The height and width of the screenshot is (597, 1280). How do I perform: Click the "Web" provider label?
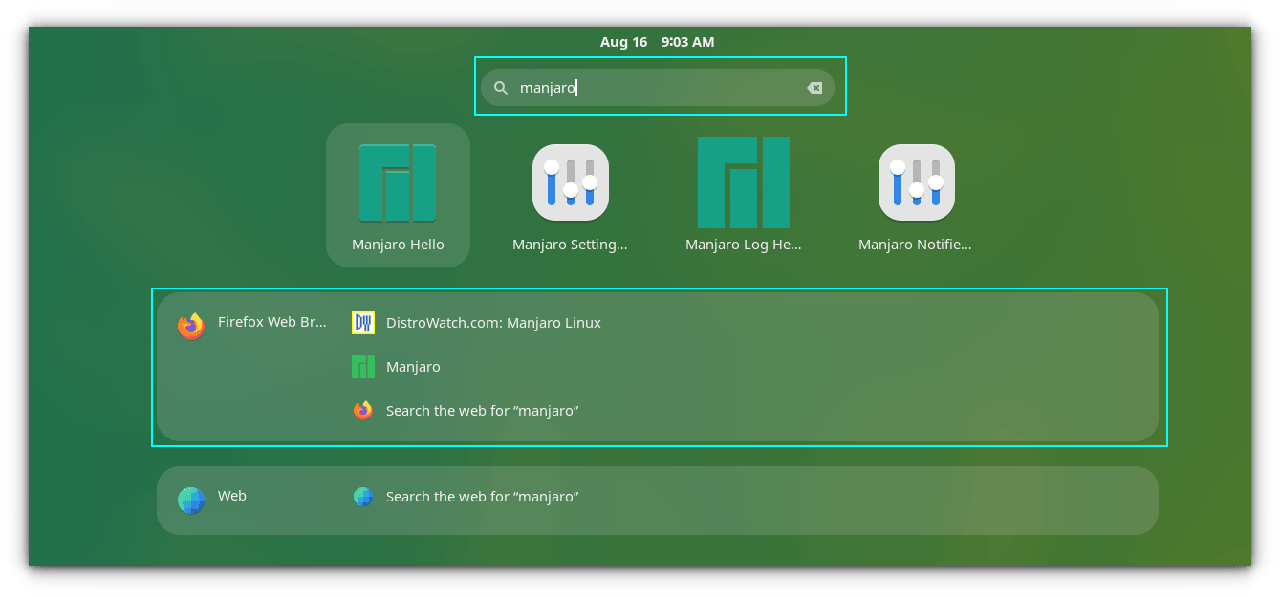click(x=232, y=496)
